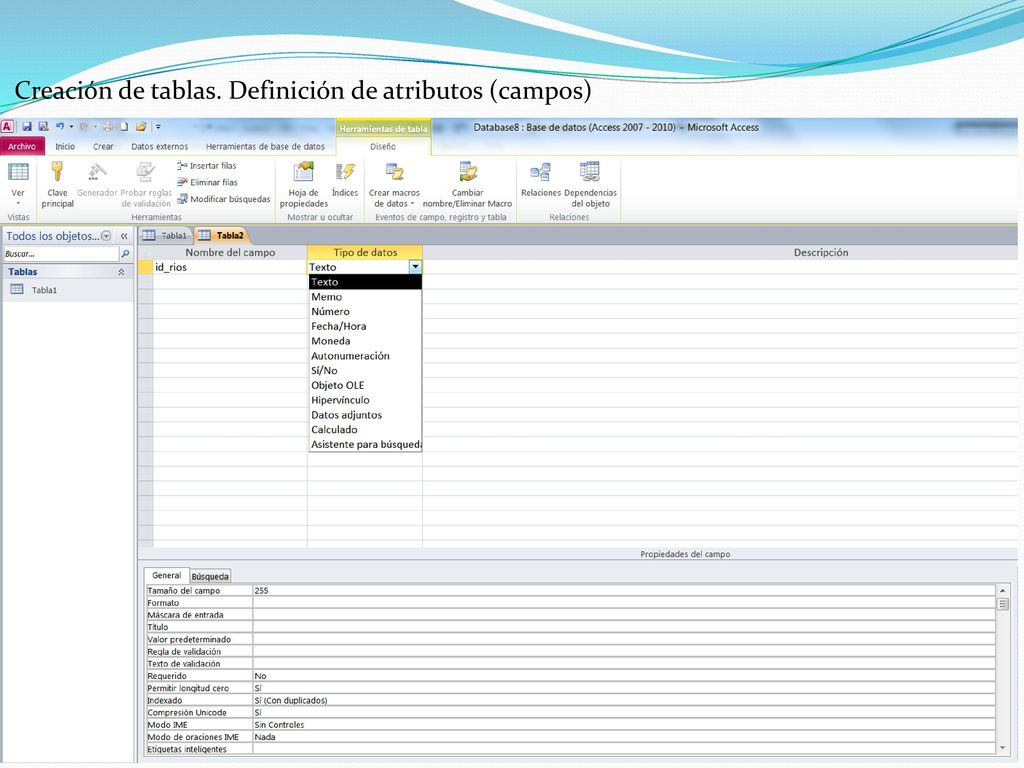The image size is (1024, 768).
Task: Click the properties scrollbar up arrow
Action: [1002, 590]
